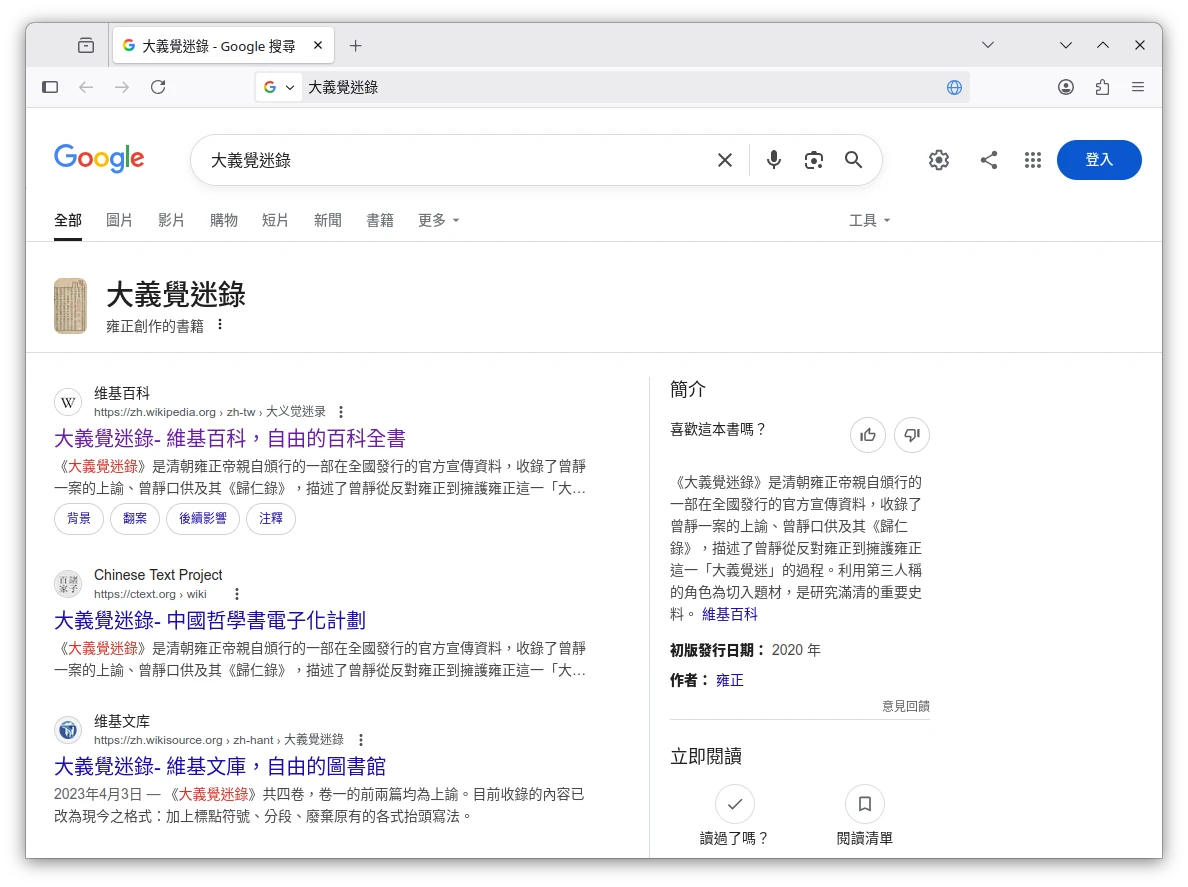Click the voice search microphone icon

coord(773,160)
